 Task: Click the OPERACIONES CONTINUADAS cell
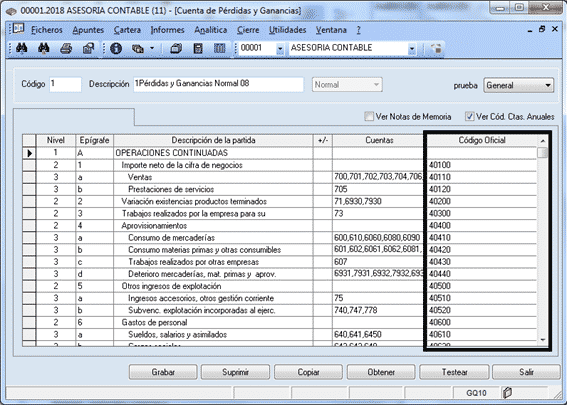(213, 153)
